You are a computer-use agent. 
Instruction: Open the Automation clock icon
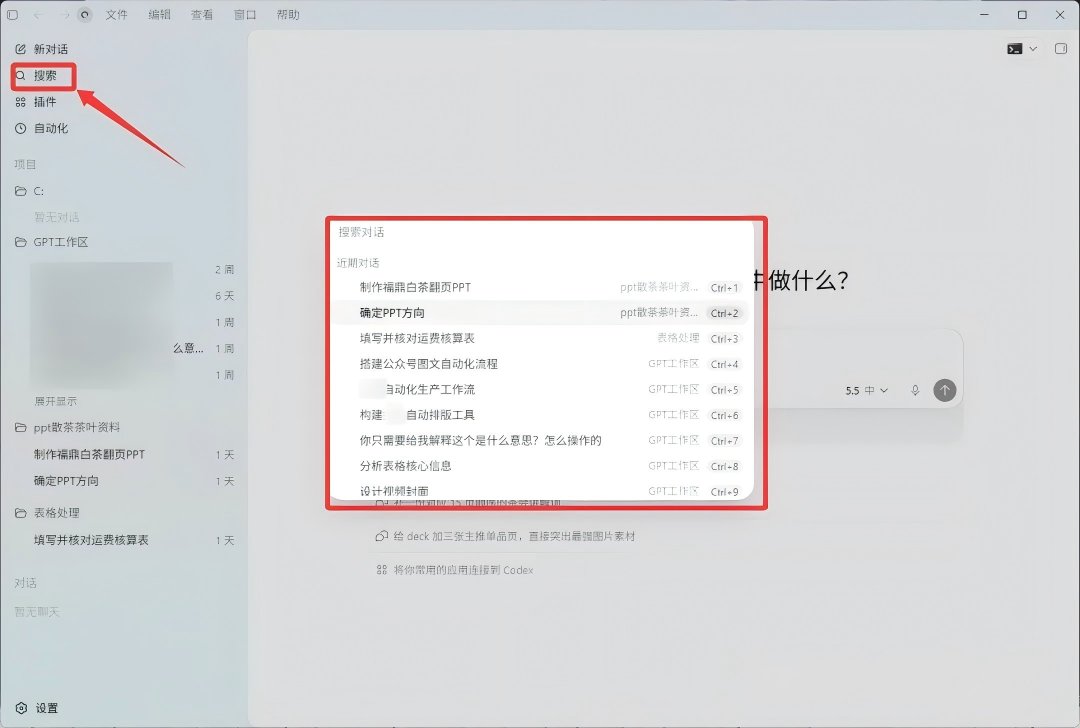[21, 128]
